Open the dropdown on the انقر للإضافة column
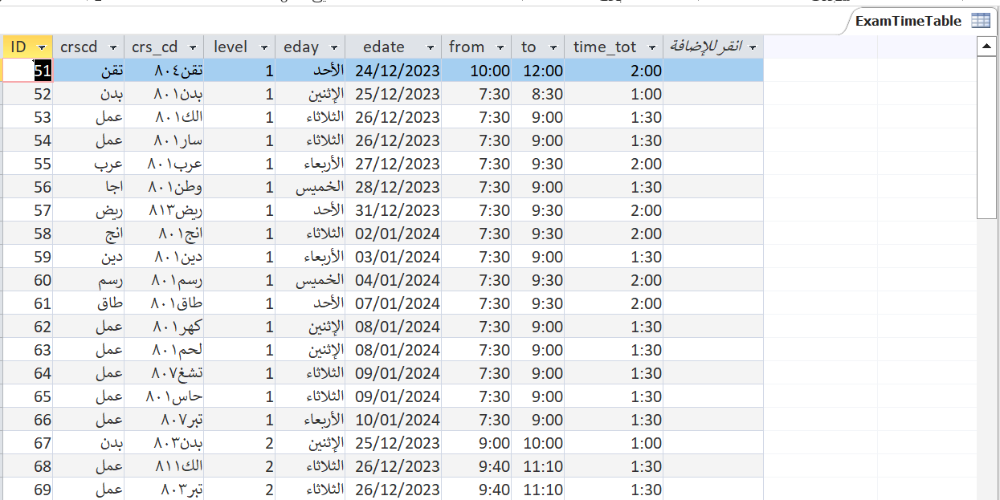 click(753, 47)
